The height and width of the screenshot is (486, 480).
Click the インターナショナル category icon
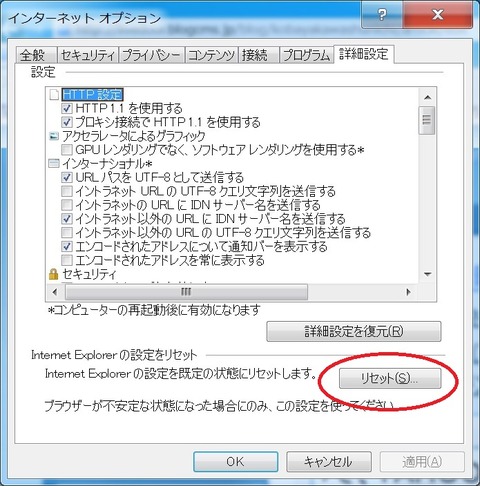pos(54,164)
